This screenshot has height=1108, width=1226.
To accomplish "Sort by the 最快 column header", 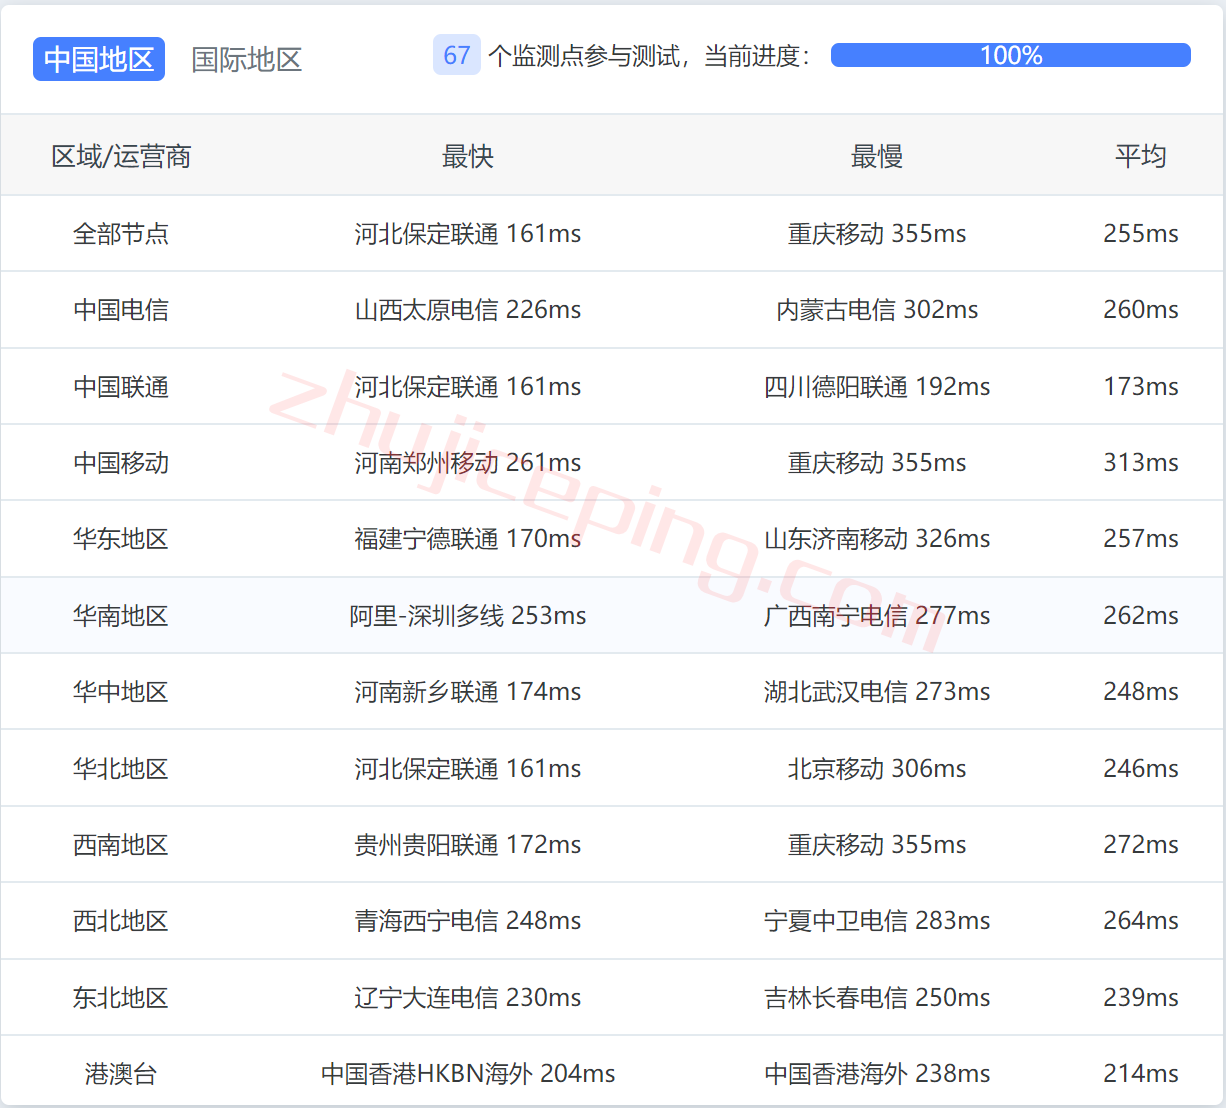I will pyautogui.click(x=466, y=156).
